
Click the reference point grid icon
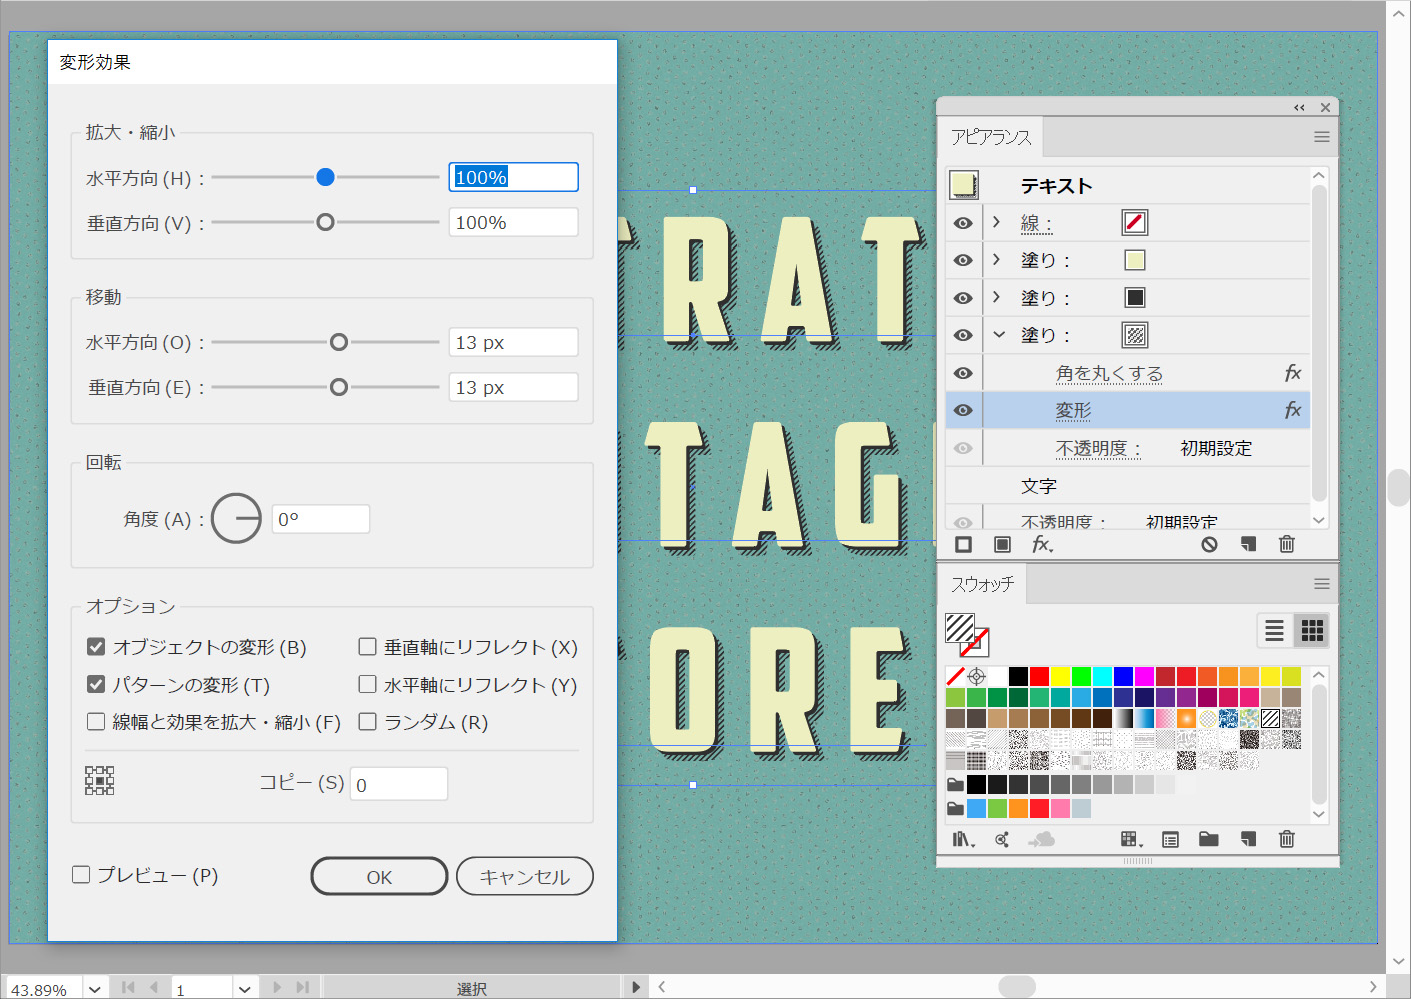click(x=100, y=780)
